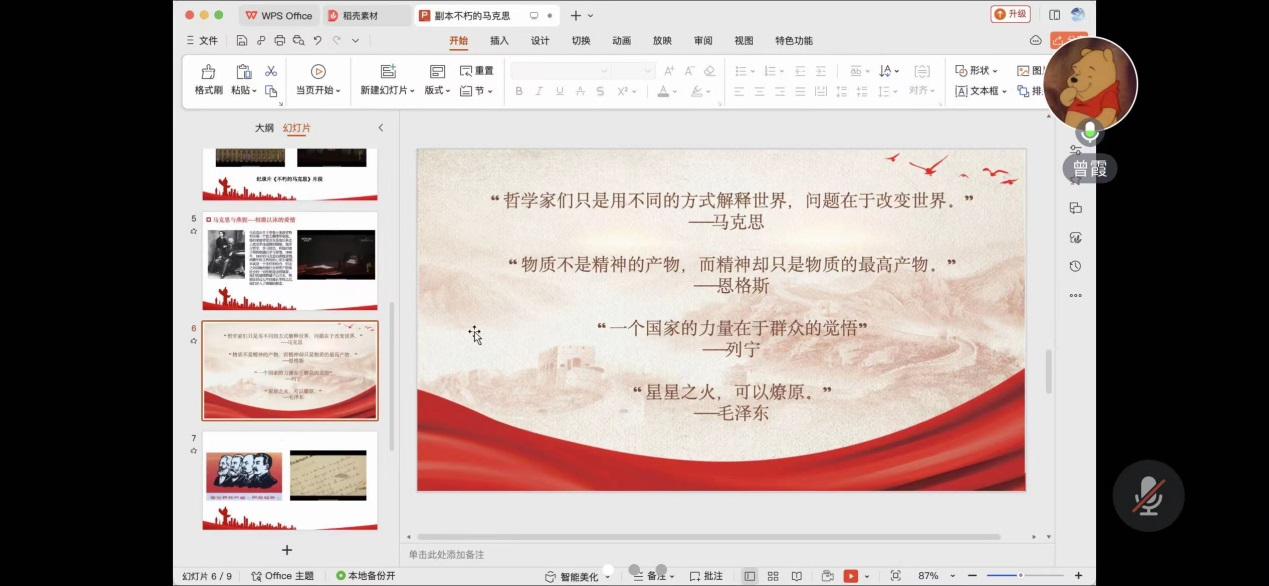Click the orange Upgrade (升级) button
This screenshot has width=1269, height=586.
click(x=1010, y=15)
